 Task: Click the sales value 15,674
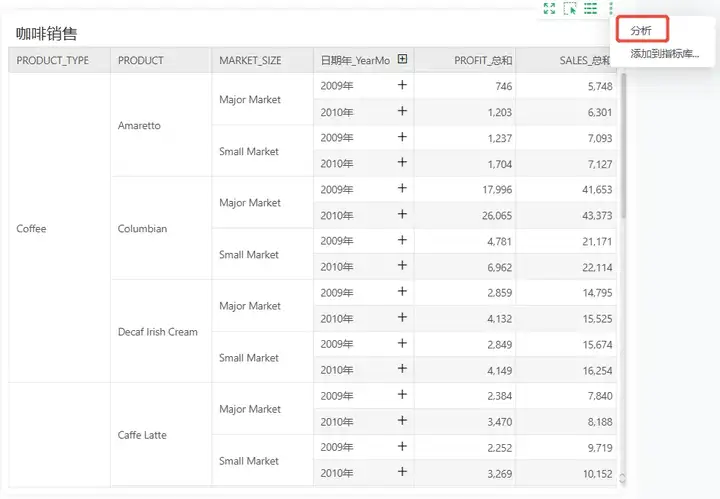tap(597, 345)
